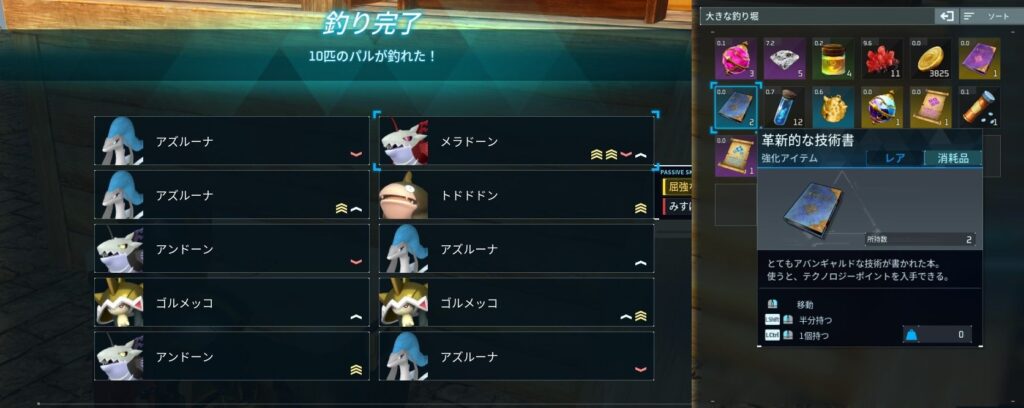
Task: Select the blue technical manual item slot
Action: pyautogui.click(x=736, y=108)
